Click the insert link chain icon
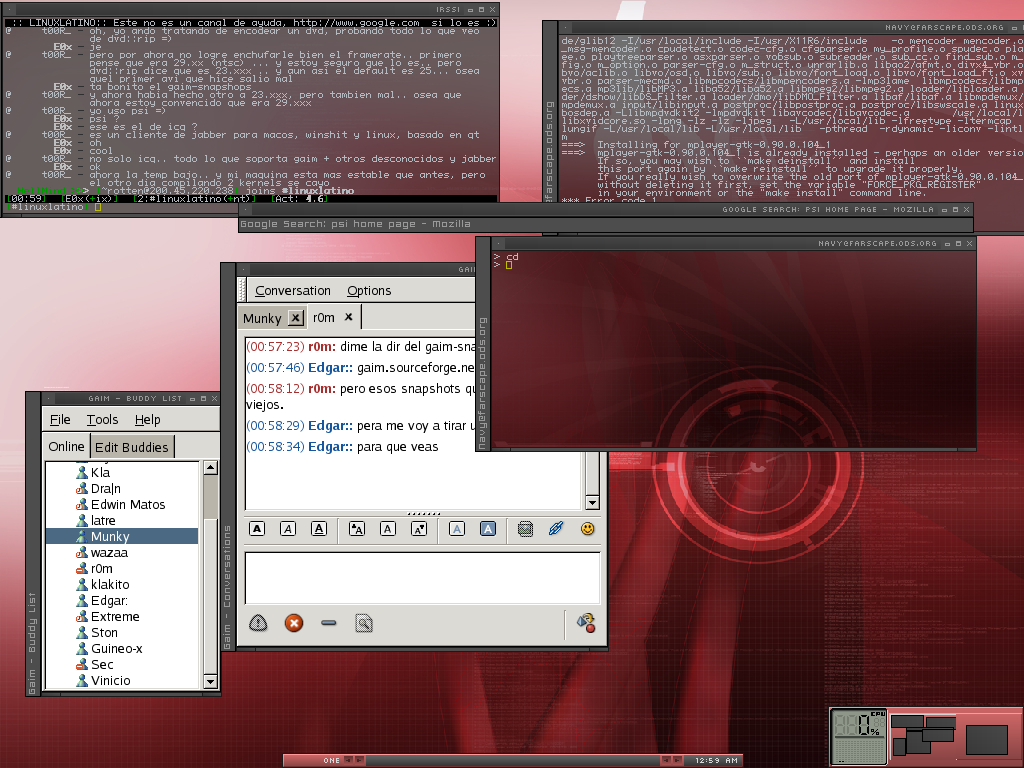Viewport: 1024px width, 768px height. 556,529
